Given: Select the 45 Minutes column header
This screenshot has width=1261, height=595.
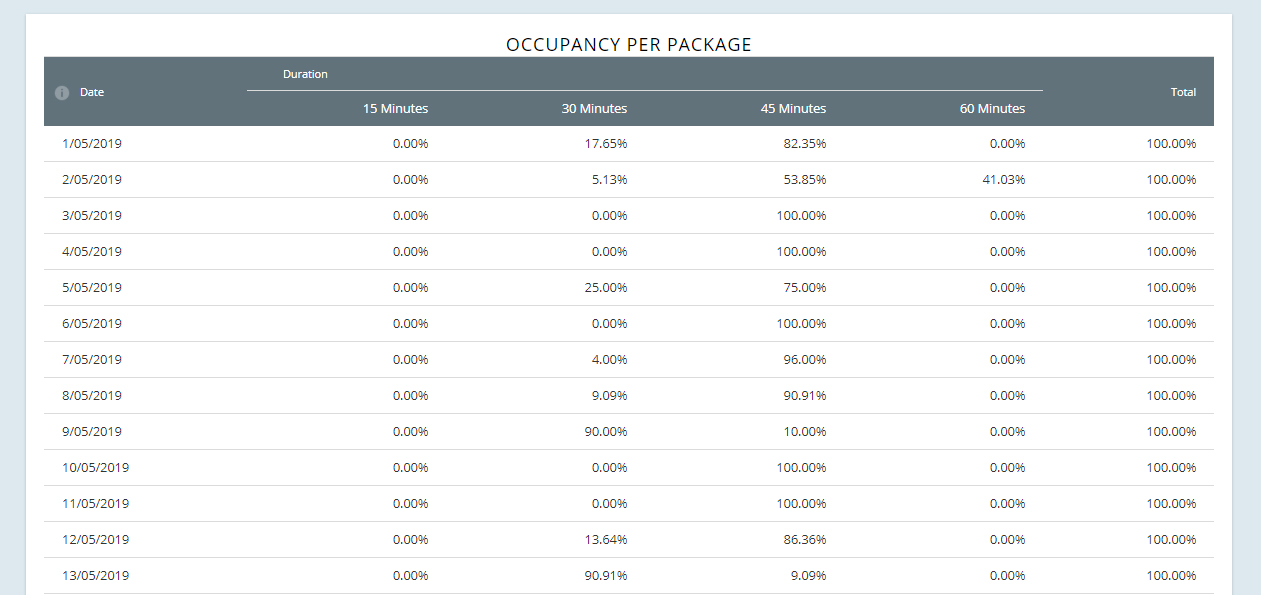Looking at the screenshot, I should (x=794, y=108).
